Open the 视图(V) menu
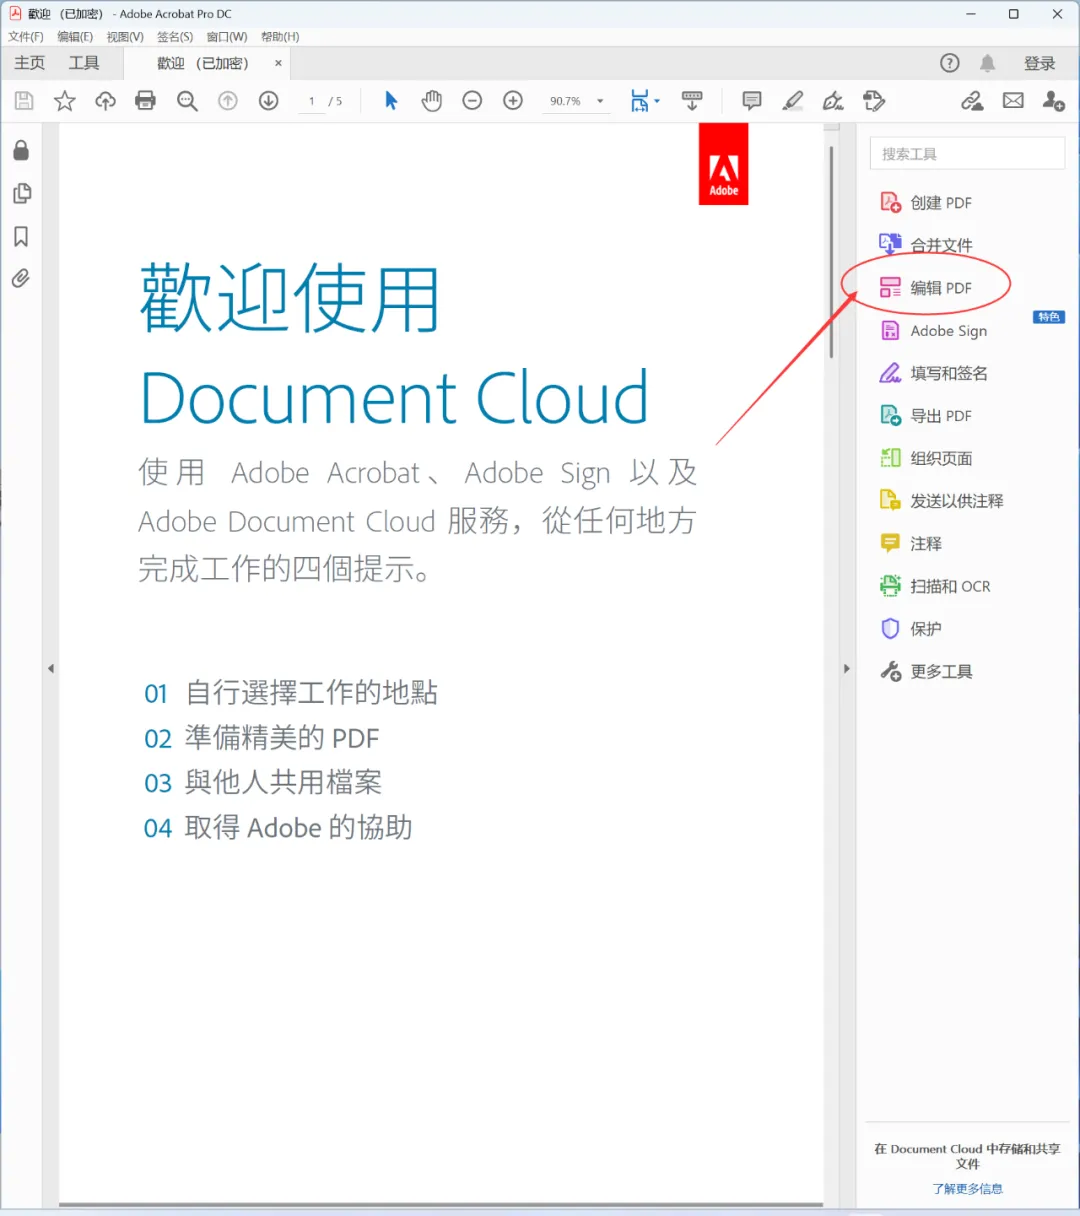Viewport: 1080px width, 1216px height. click(125, 37)
